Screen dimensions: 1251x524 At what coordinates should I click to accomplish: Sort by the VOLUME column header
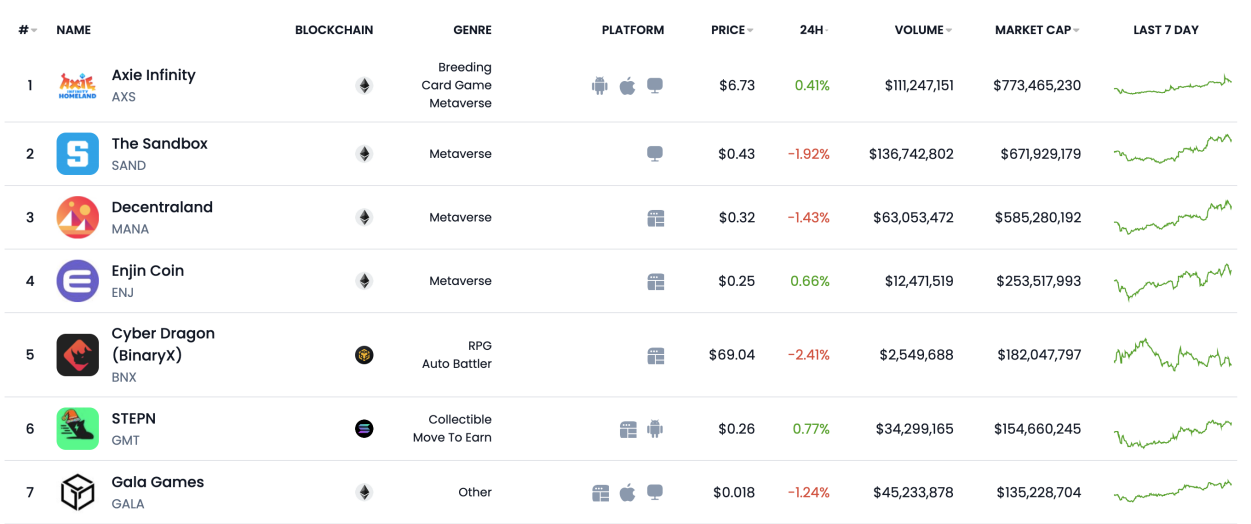[x=922, y=30]
